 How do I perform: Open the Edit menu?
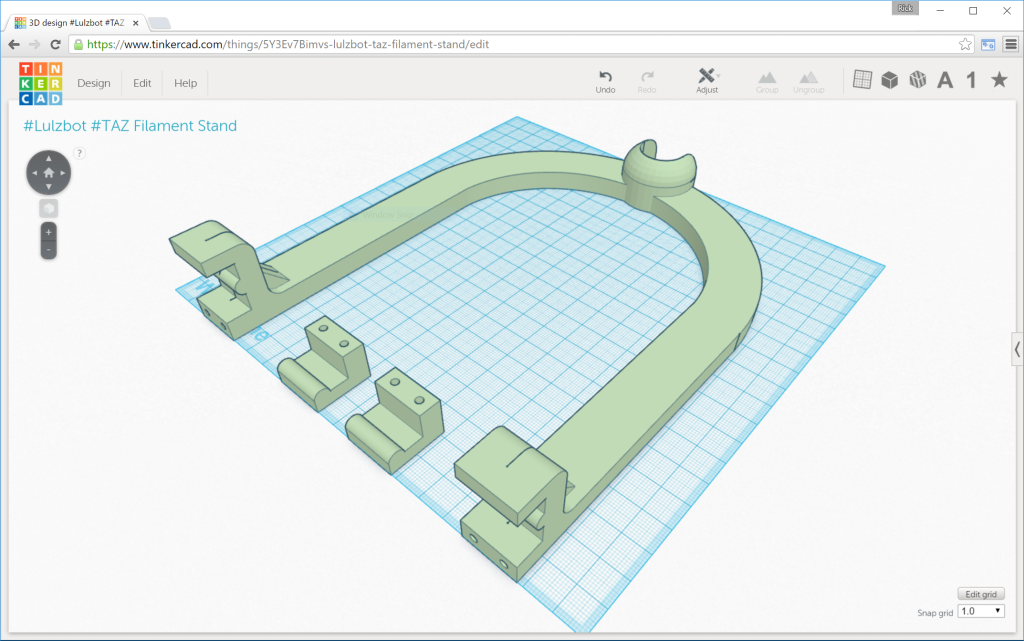142,83
